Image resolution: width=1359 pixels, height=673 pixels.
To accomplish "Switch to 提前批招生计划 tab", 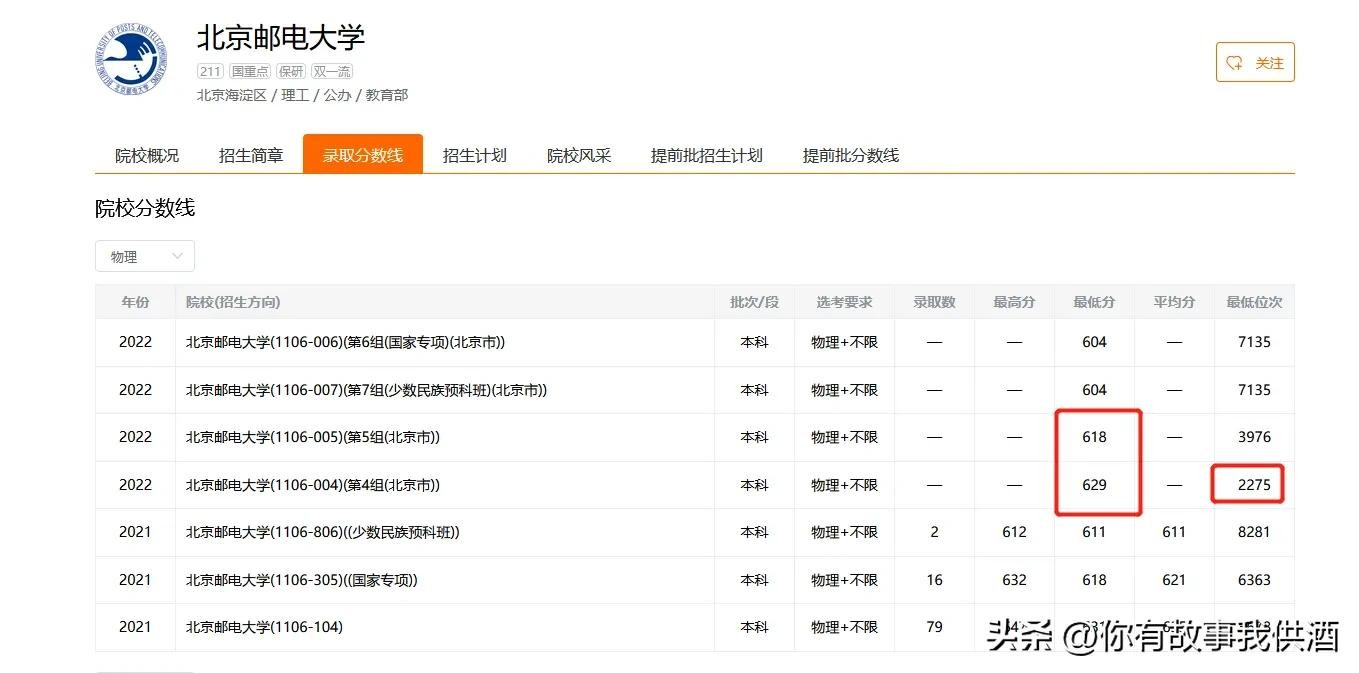I will pyautogui.click(x=706, y=155).
